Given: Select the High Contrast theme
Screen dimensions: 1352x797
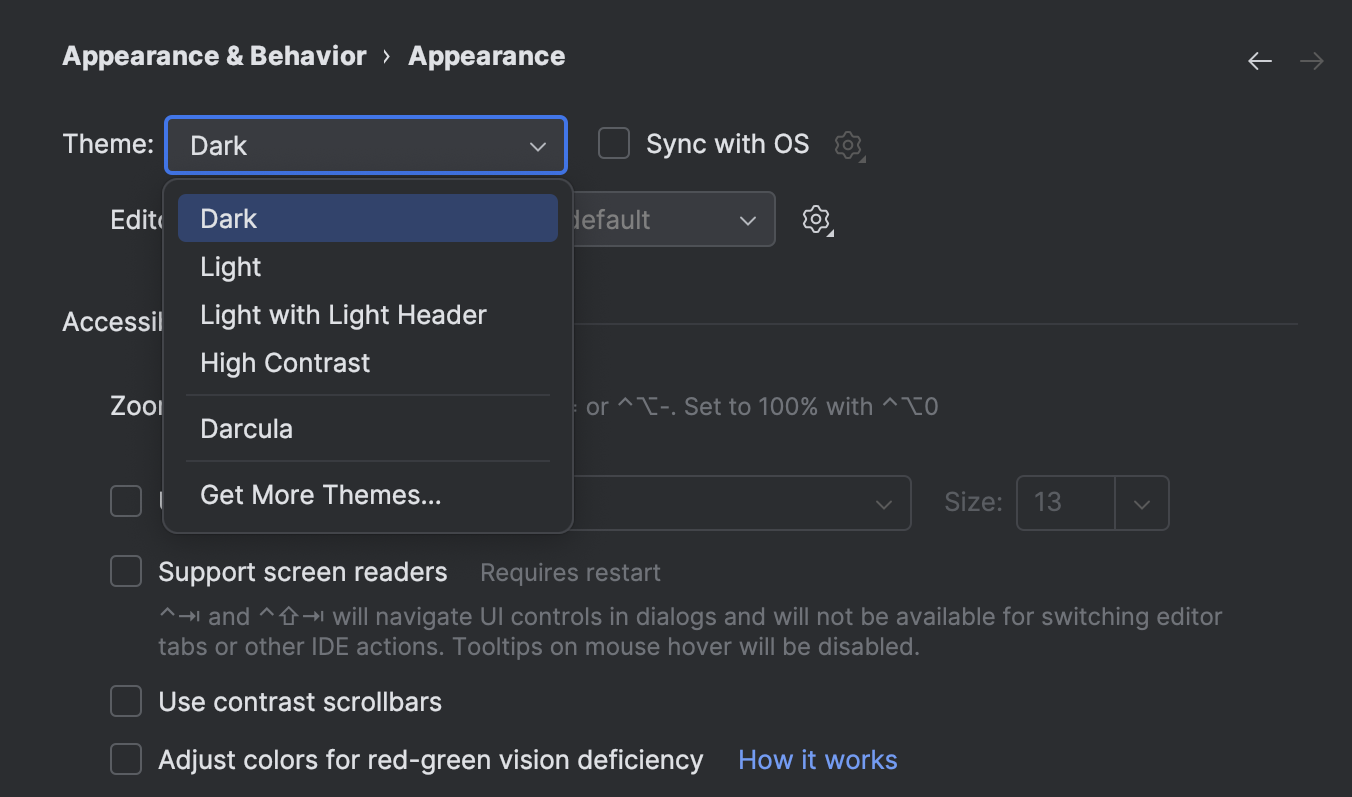Looking at the screenshot, I should pyautogui.click(x=285, y=362).
